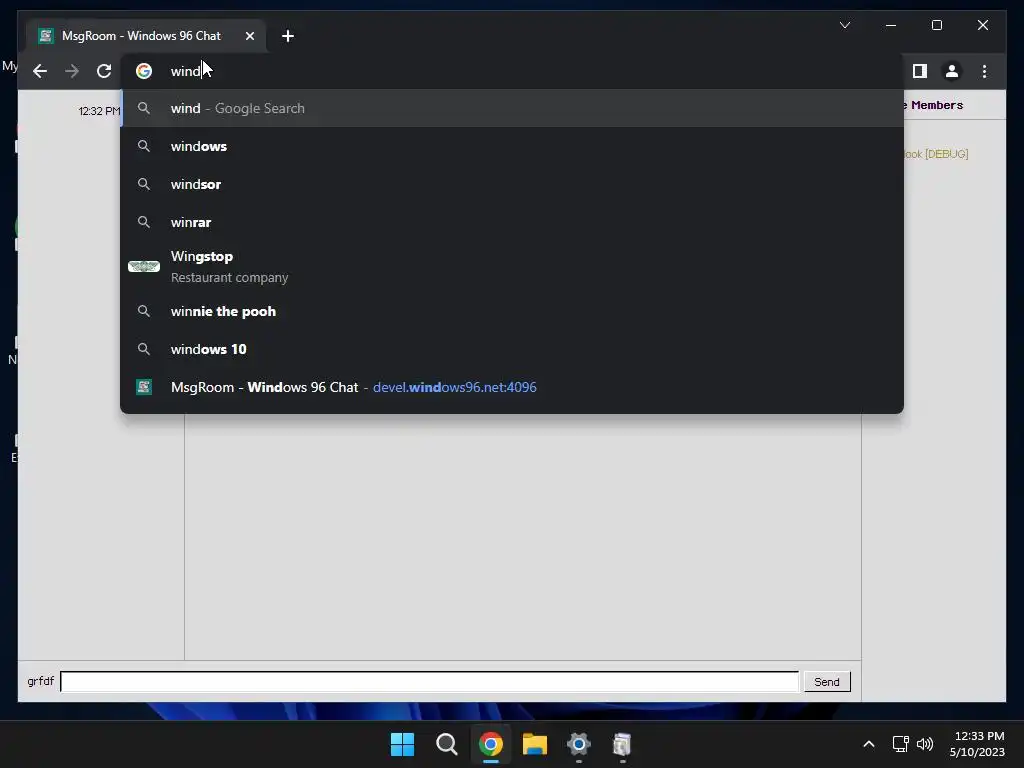
Task: Reload the MsgRoom page
Action: point(104,71)
